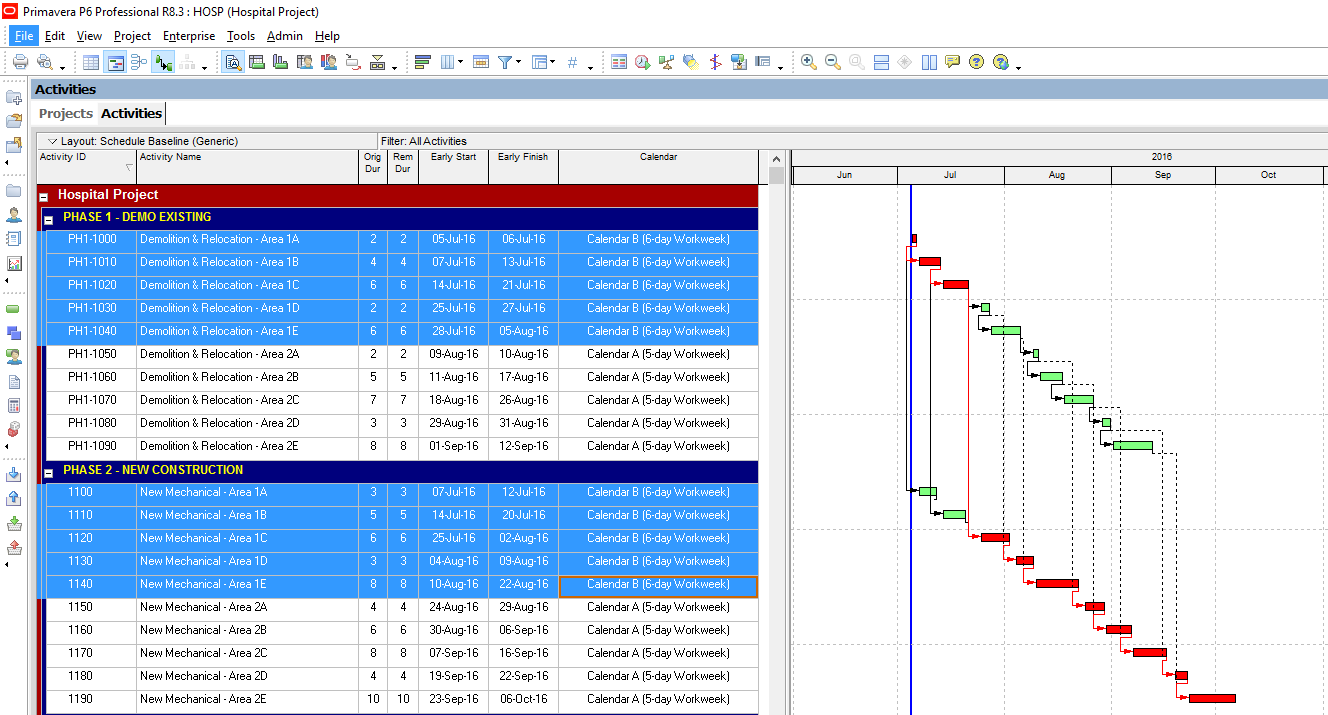
Task: Open the Filter funnel icon
Action: (x=505, y=62)
